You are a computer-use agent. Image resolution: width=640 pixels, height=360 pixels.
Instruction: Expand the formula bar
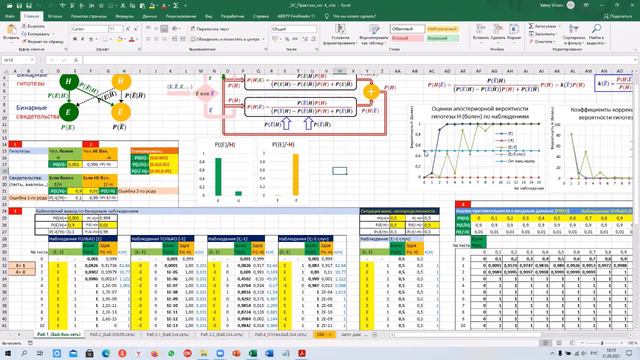(x=635, y=60)
